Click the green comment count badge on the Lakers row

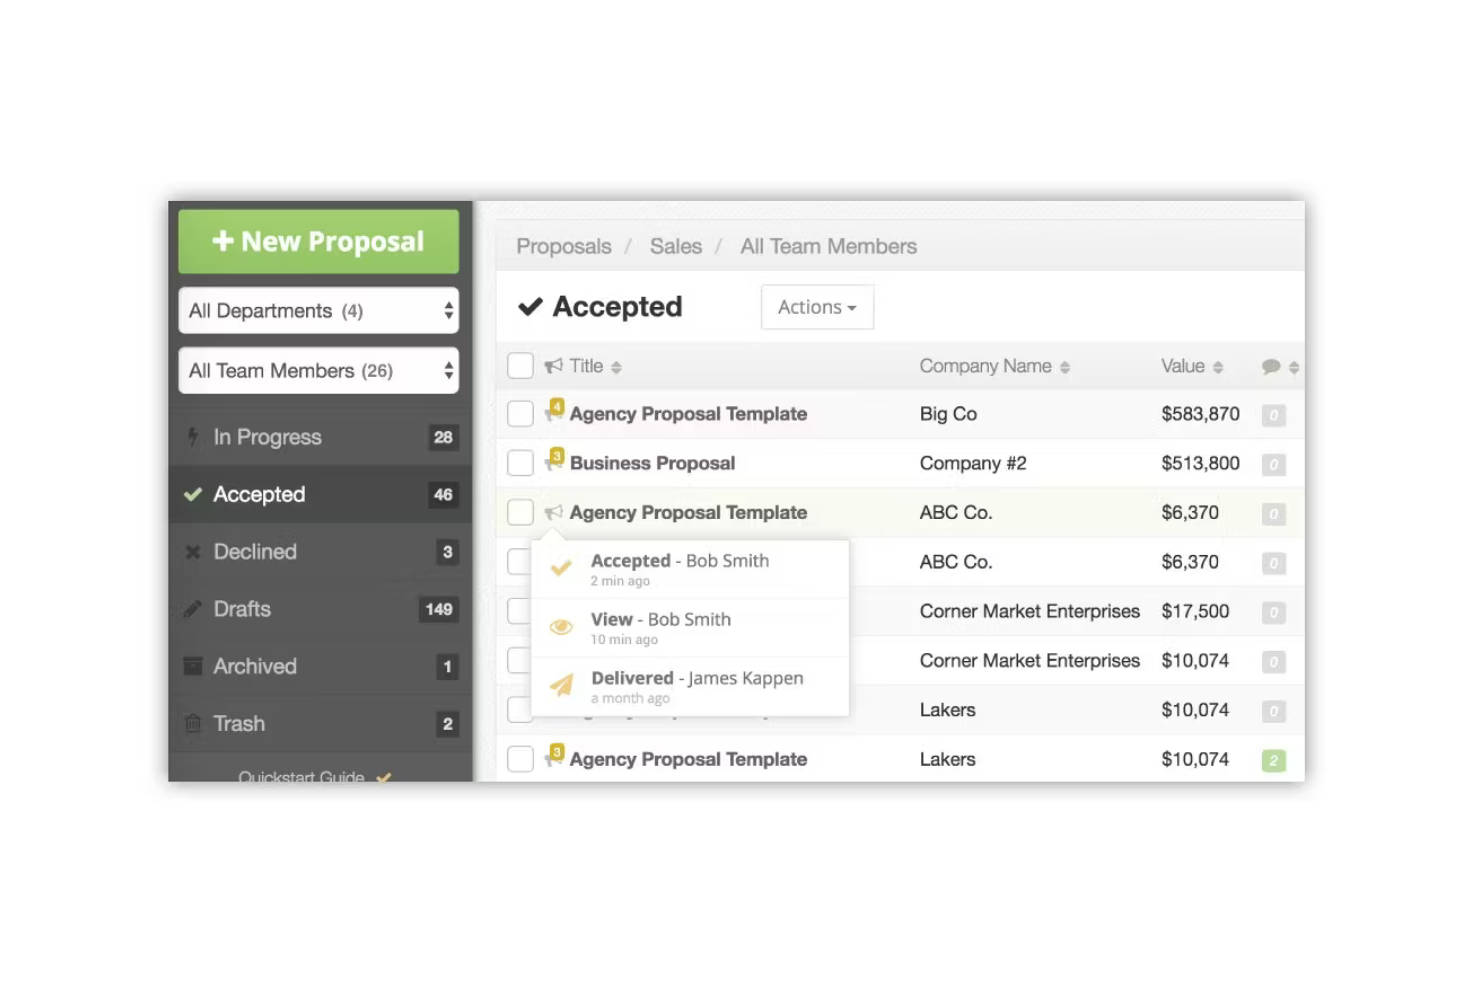point(1273,760)
